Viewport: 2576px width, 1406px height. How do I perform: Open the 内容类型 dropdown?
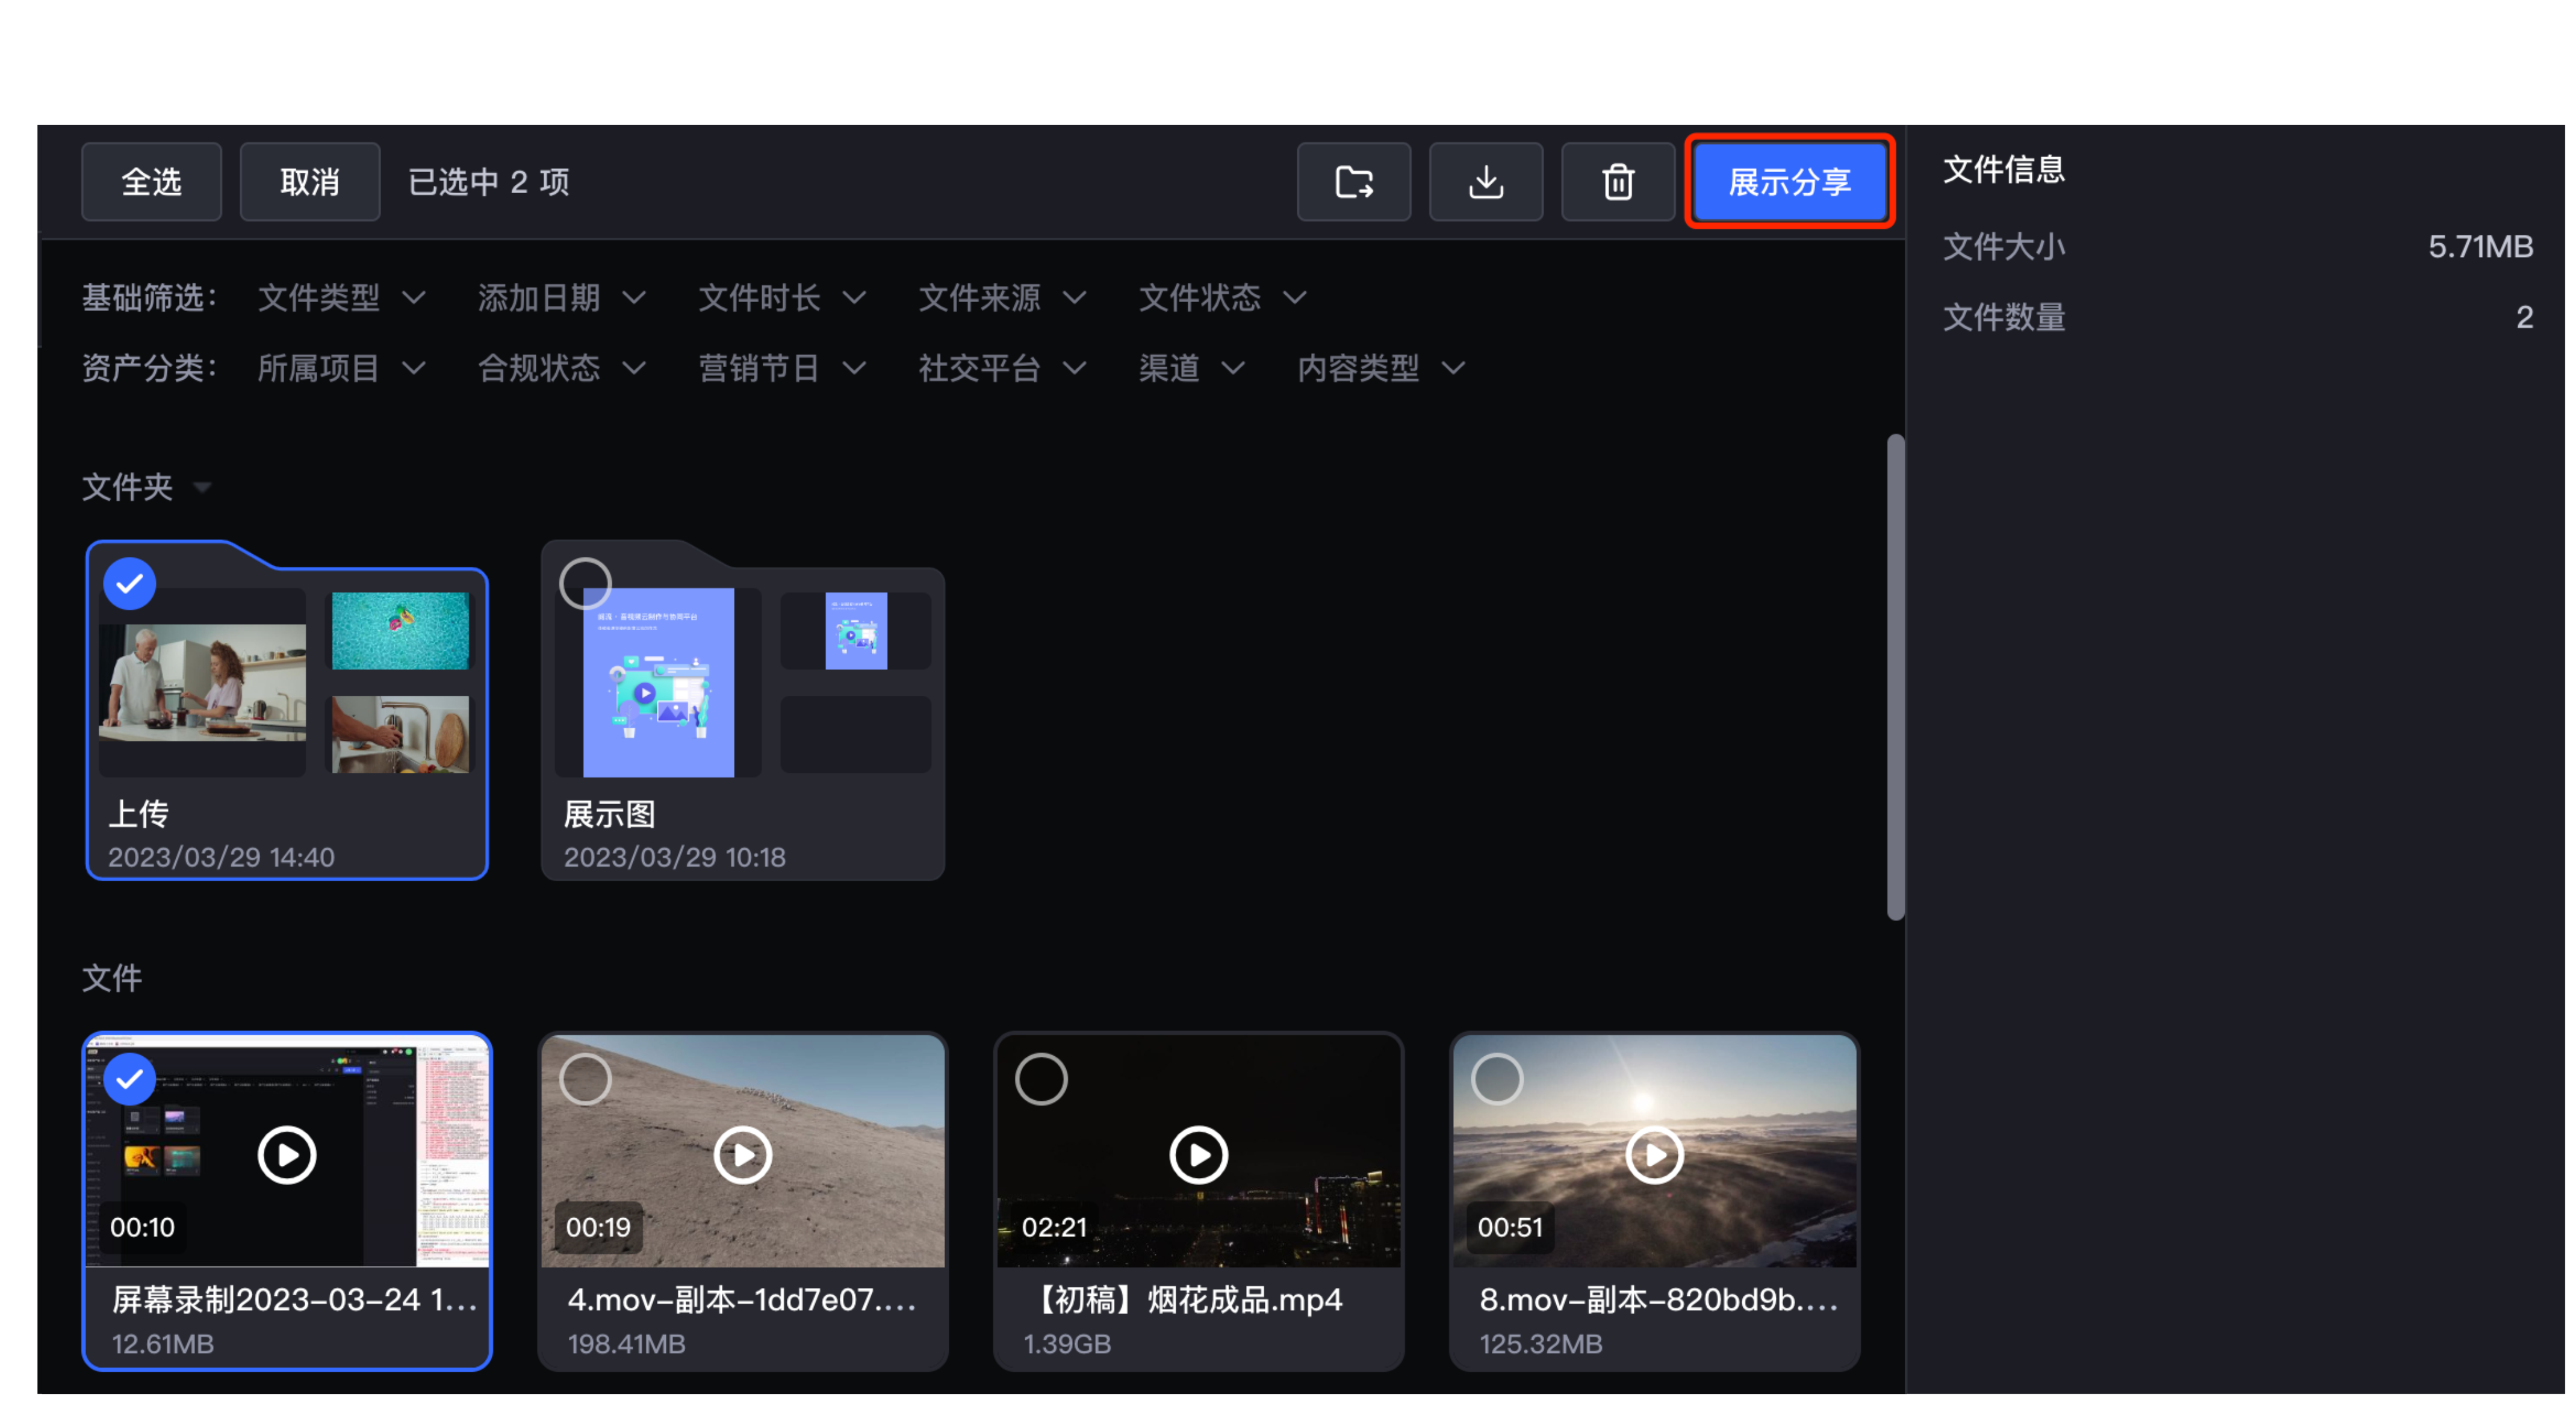pos(1381,368)
